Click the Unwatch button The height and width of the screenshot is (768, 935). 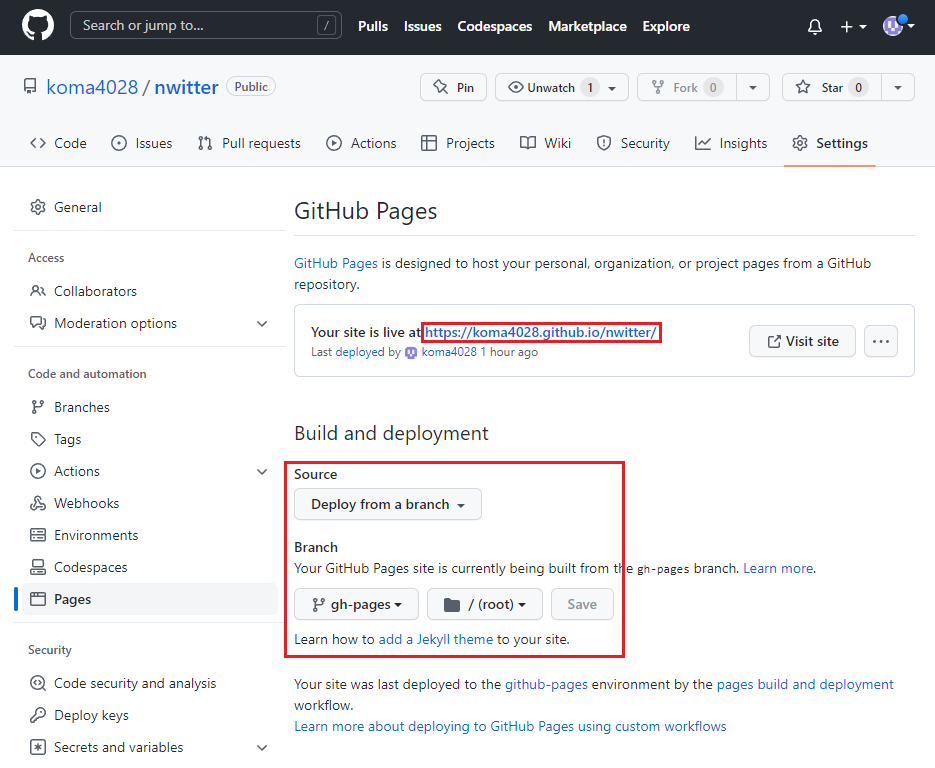click(x=562, y=87)
